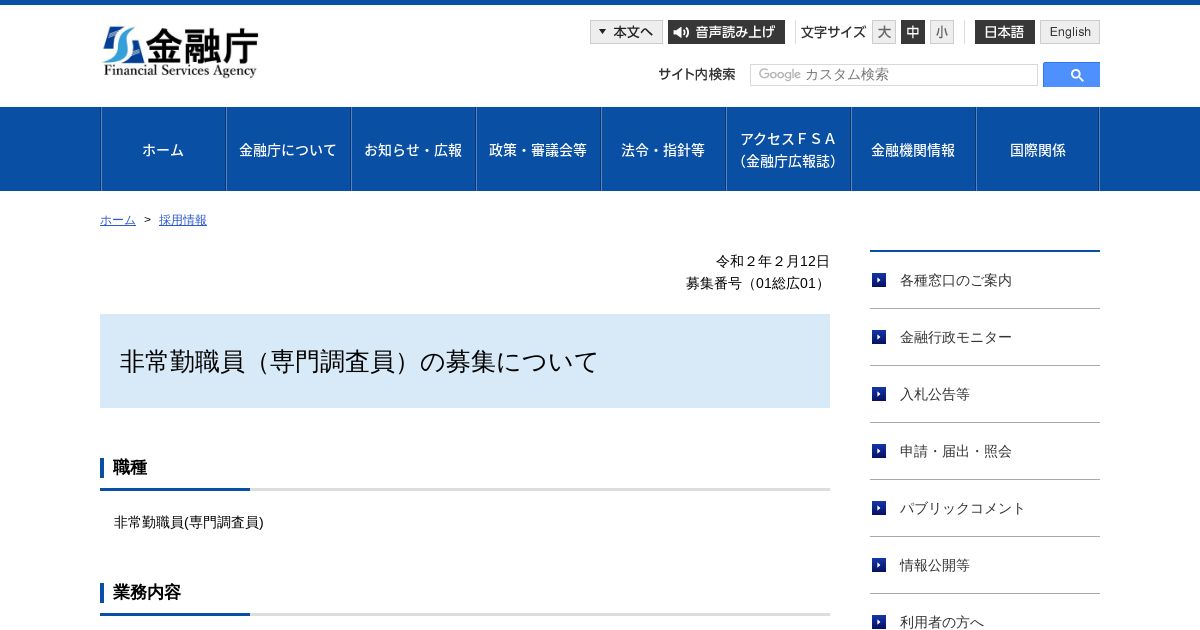1200x630 pixels.
Task: Click the arrow icon beside 各種窓口のご案内
Action: 879,280
